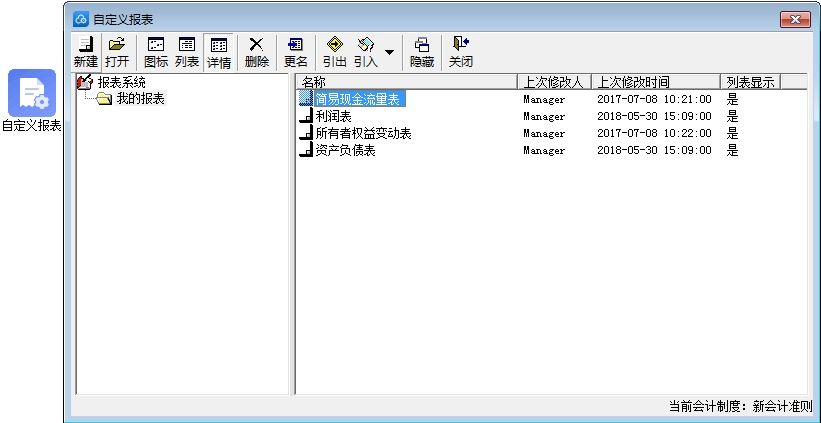Click the 资产负债表 file icon
The width and height of the screenshot is (821, 423).
(x=306, y=150)
